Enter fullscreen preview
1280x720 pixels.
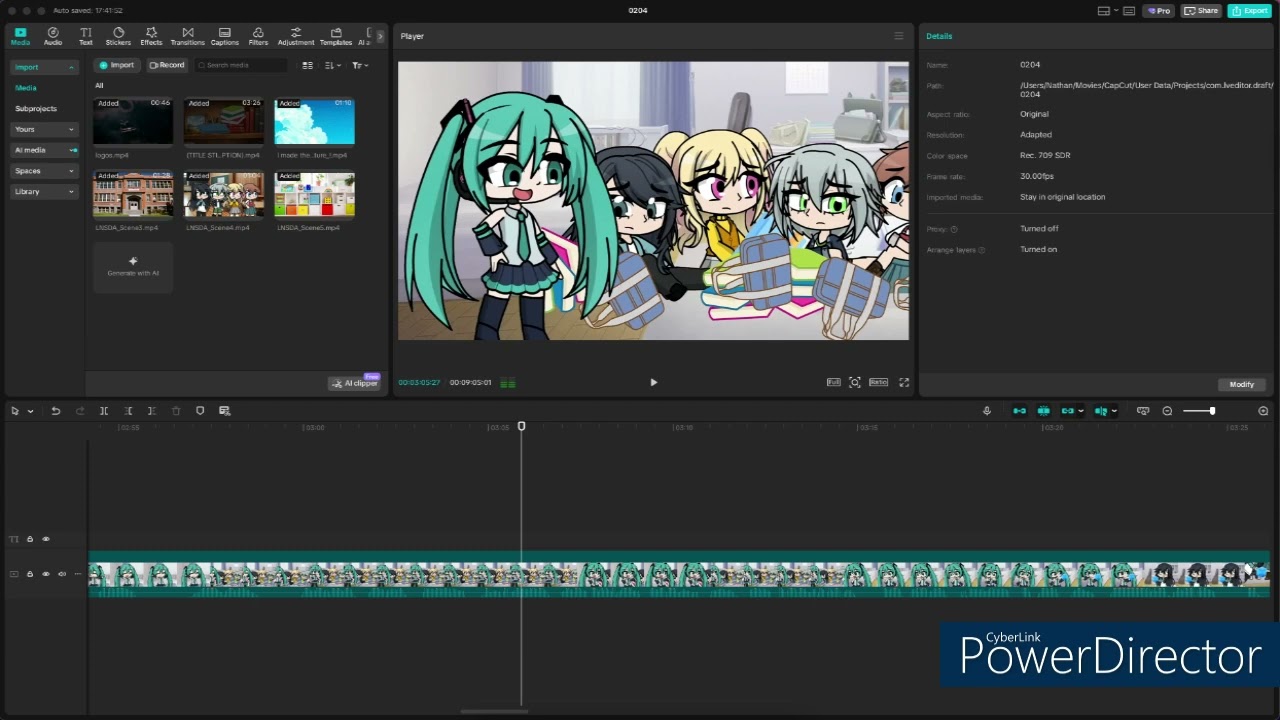[904, 382]
